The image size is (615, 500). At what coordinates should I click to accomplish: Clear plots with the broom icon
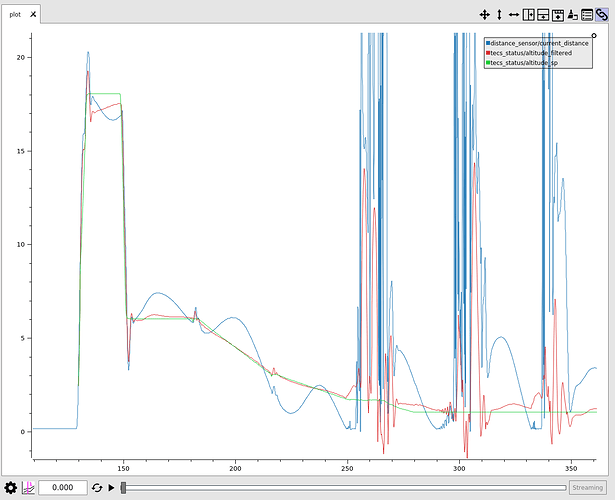(x=572, y=15)
